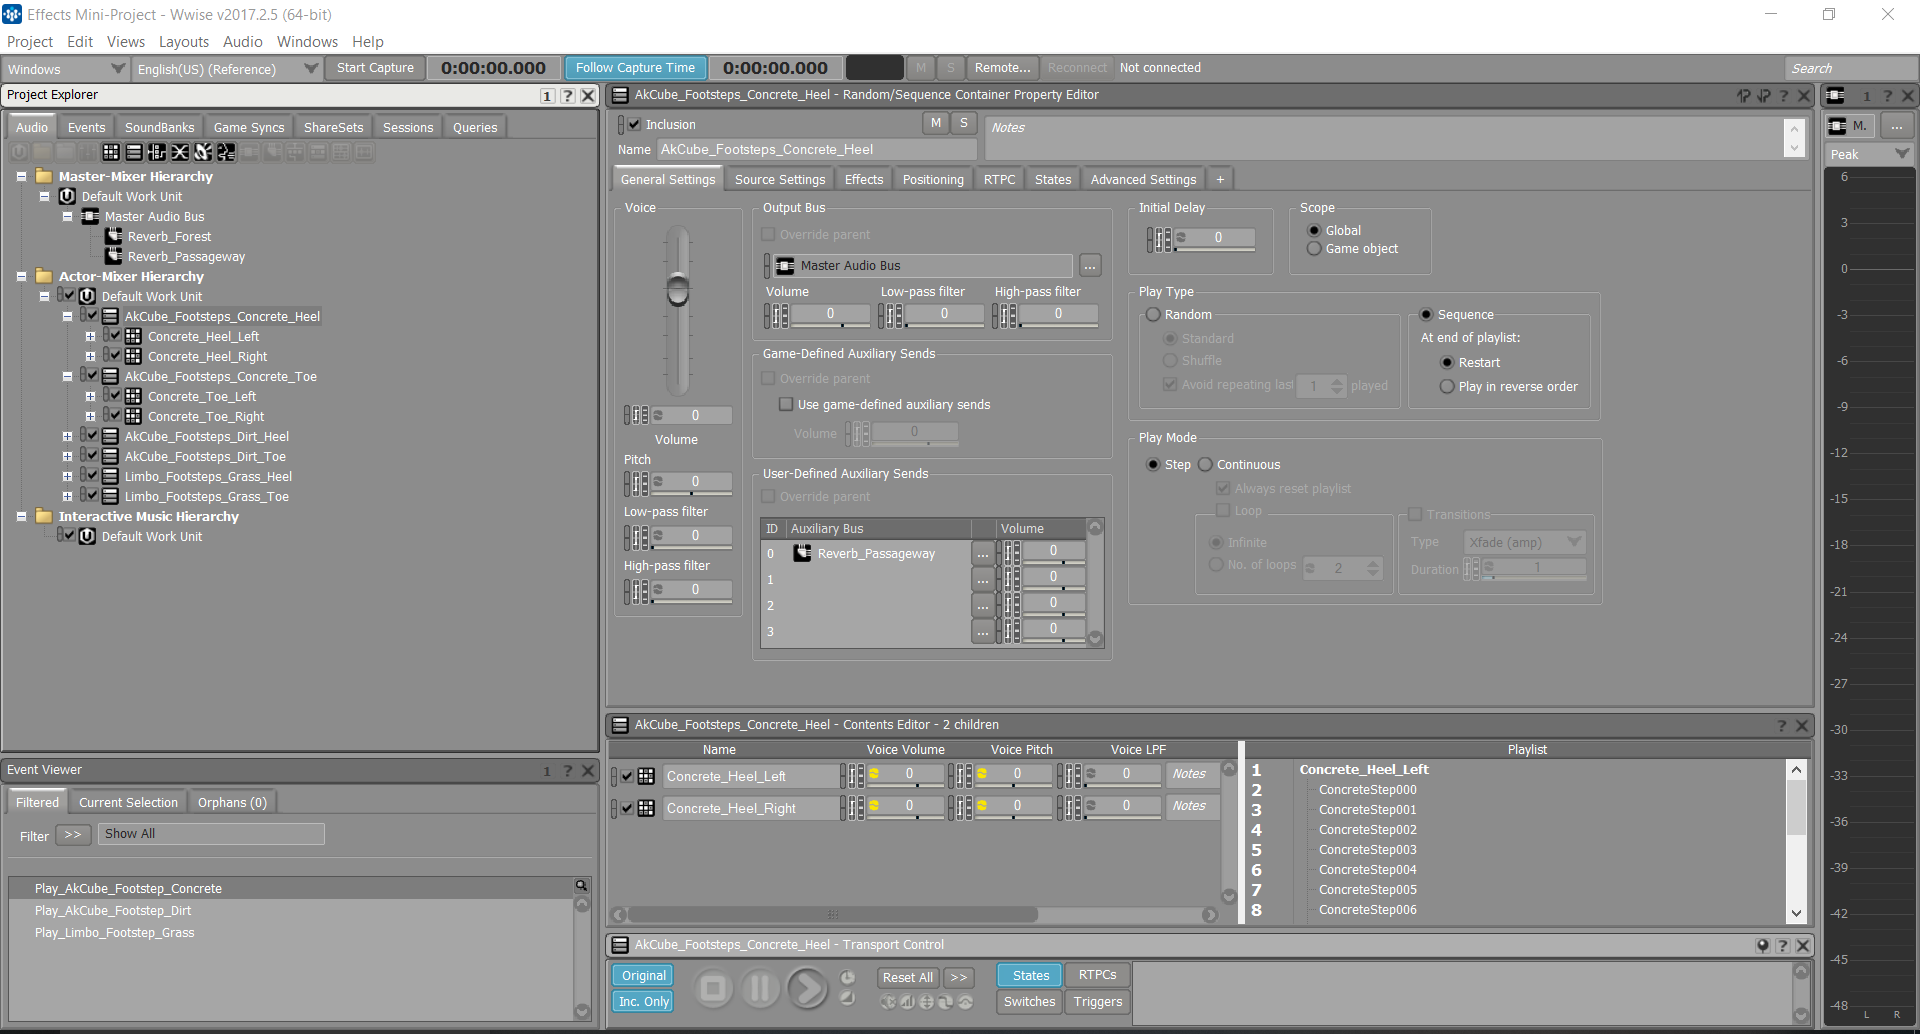Click the Inc. Only button
This screenshot has width=1920, height=1034.
[644, 1002]
